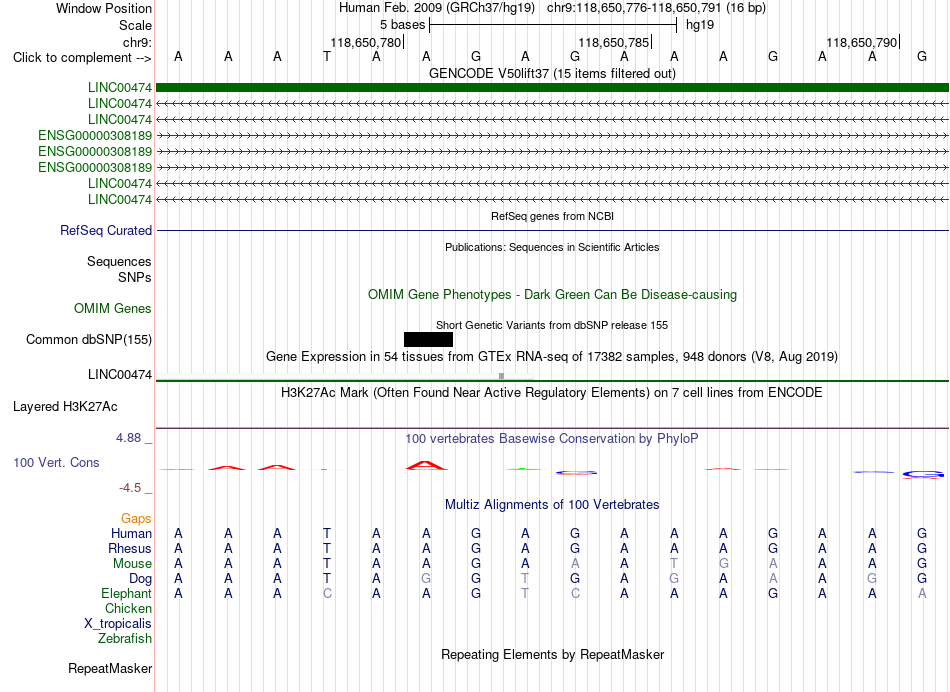950x692 pixels.
Task: Click the SNPs label of the Publications track
Action: (x=135, y=277)
